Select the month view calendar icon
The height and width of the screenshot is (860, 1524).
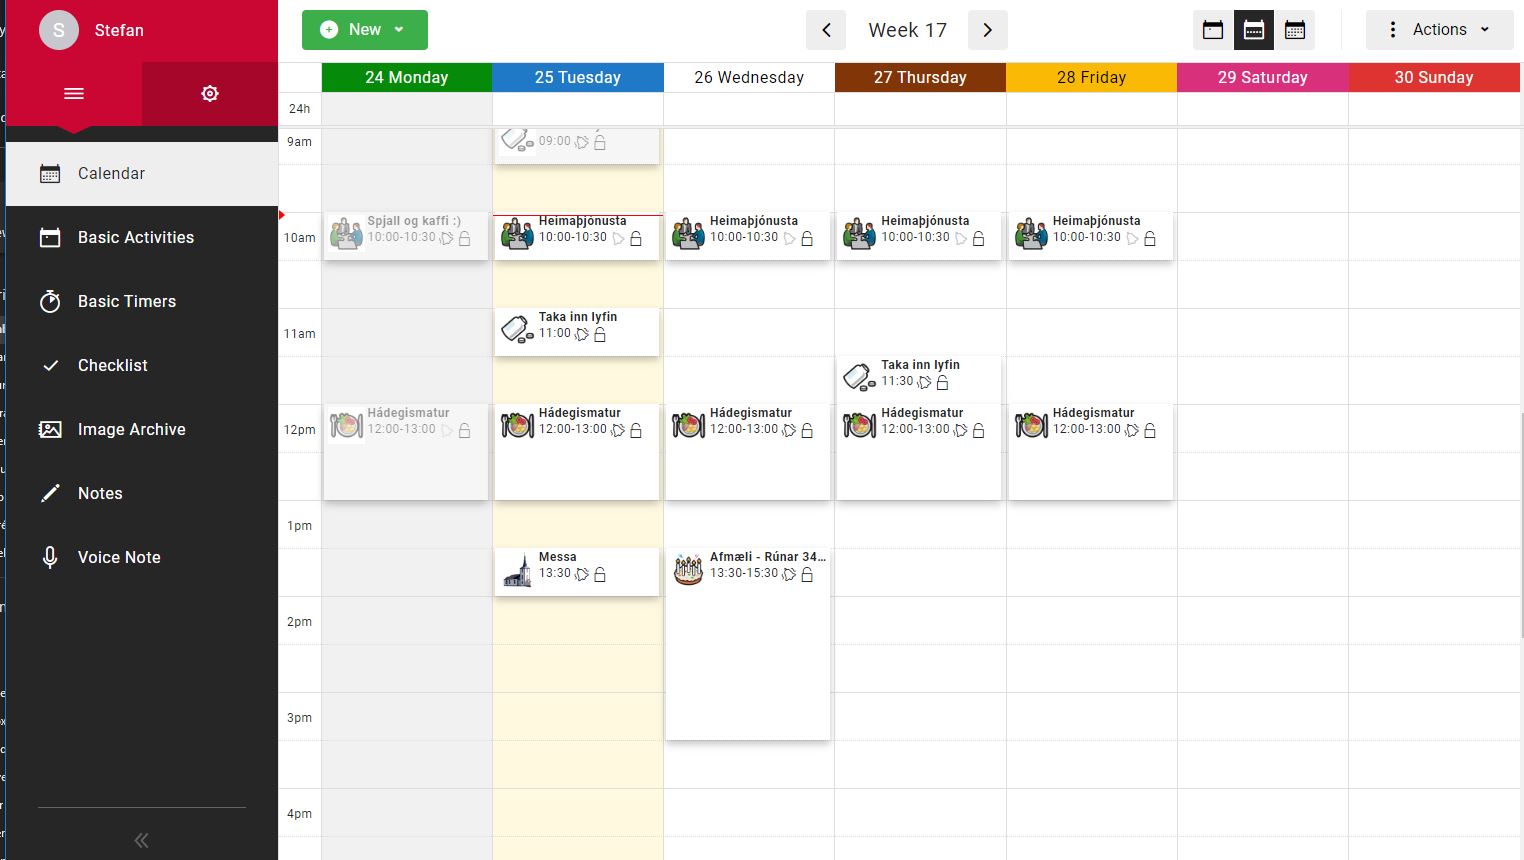tap(1295, 30)
